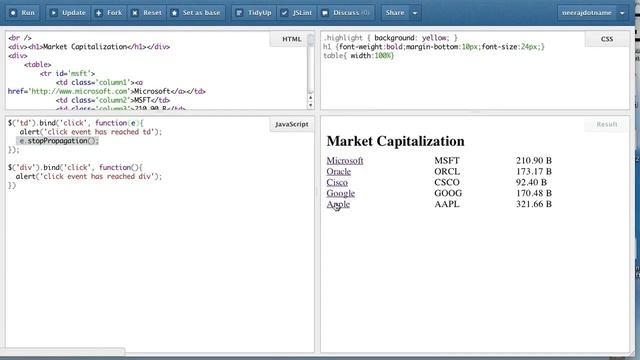Click the alert 'reached div' line
The width and height of the screenshot is (640, 360).
tap(89, 176)
